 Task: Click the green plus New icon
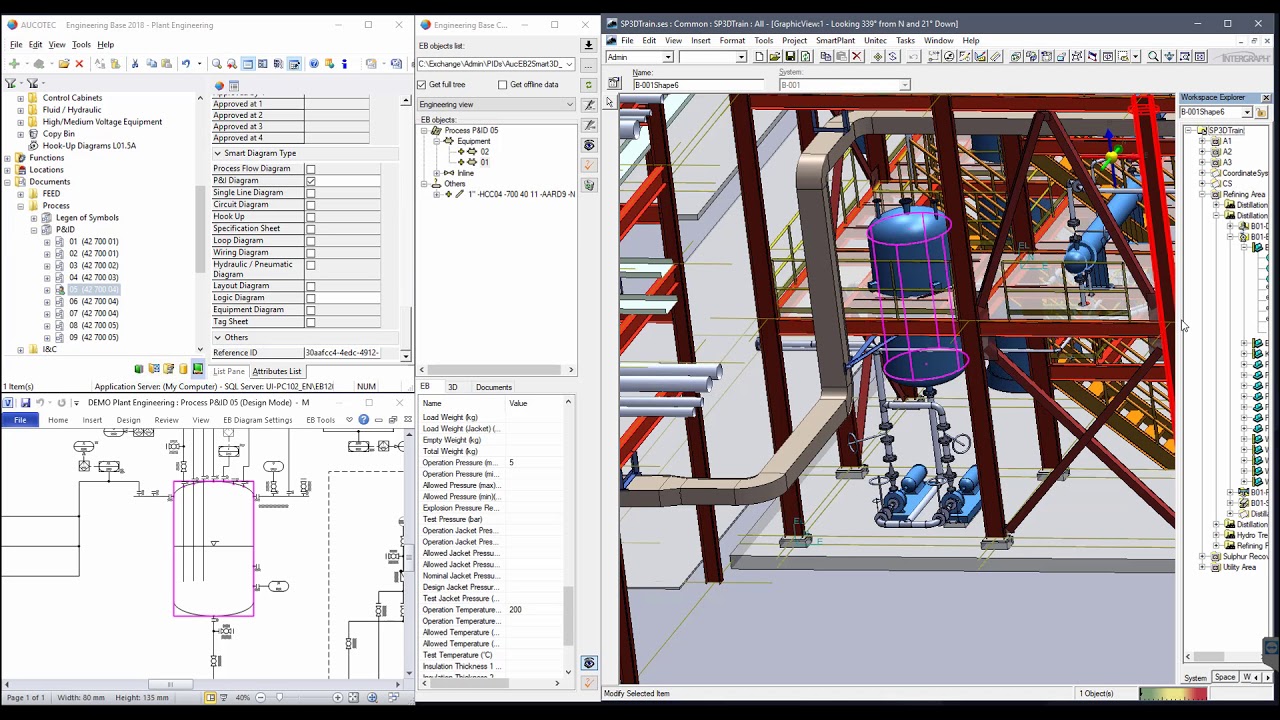[x=14, y=64]
